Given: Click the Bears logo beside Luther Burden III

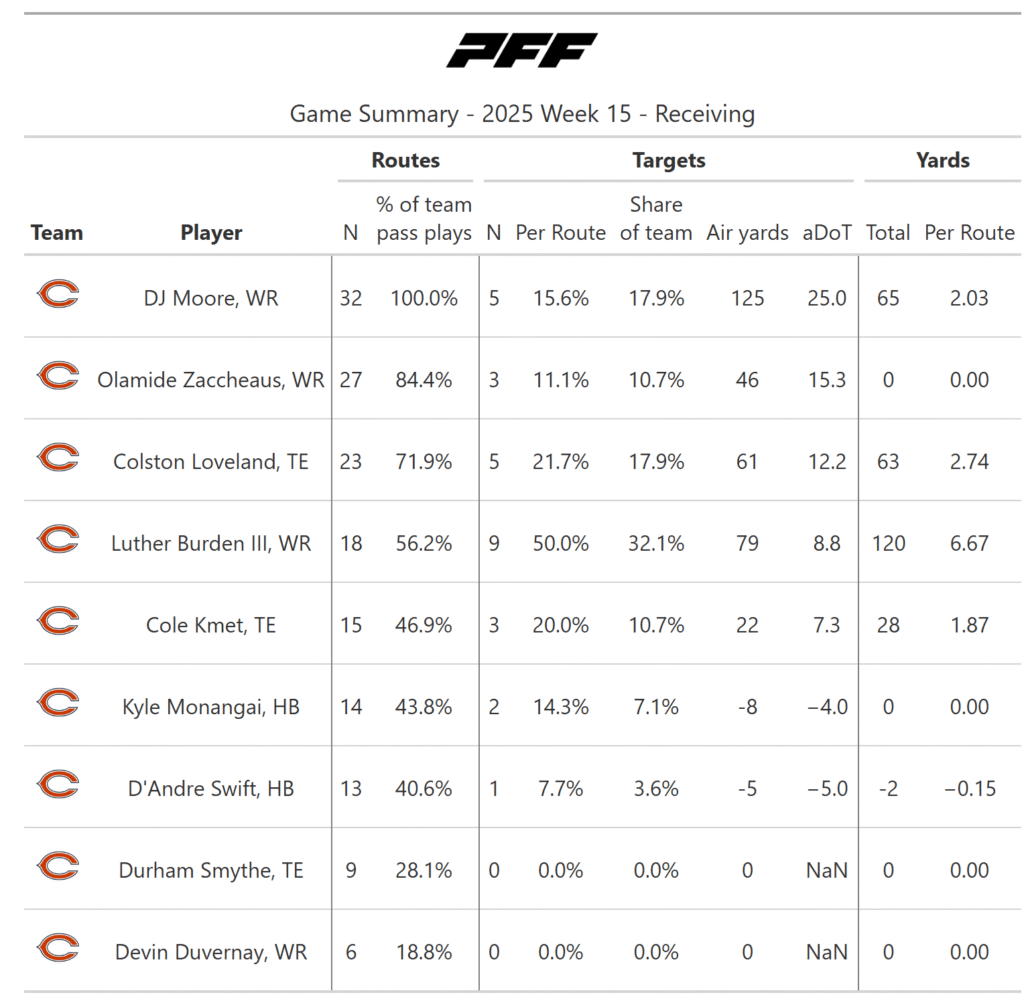Looking at the screenshot, I should [x=57, y=540].
